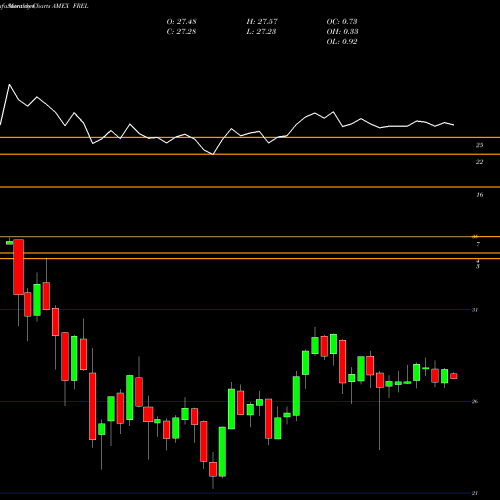Click the OL: 0.92 statistic

[342, 42]
